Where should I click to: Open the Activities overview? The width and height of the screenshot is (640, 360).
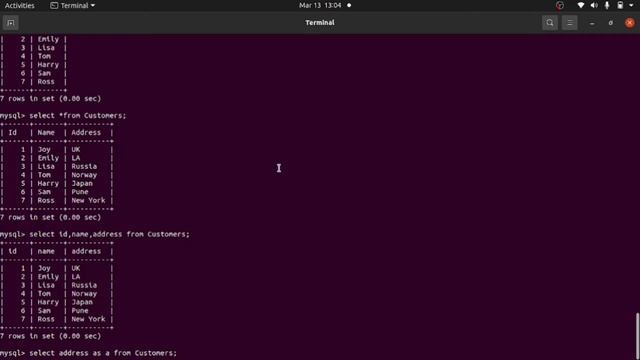[x=20, y=5]
